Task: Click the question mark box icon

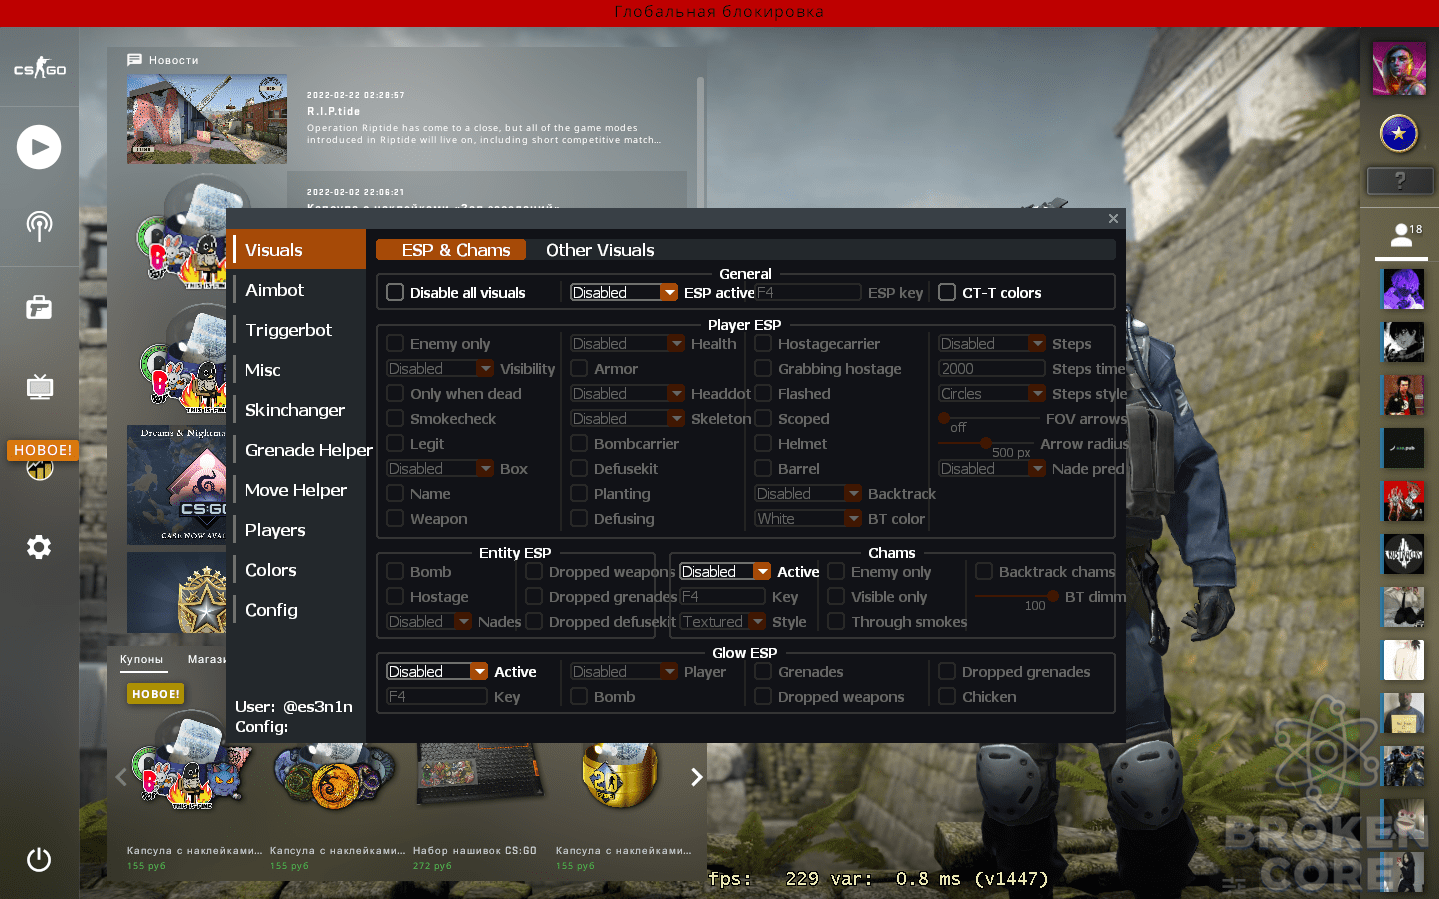Action: point(1400,181)
